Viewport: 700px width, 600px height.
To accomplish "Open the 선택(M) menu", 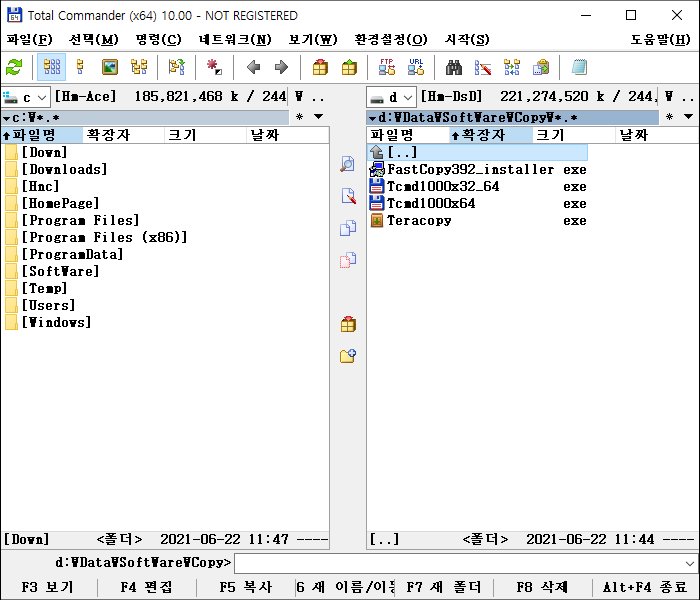I will pos(93,39).
